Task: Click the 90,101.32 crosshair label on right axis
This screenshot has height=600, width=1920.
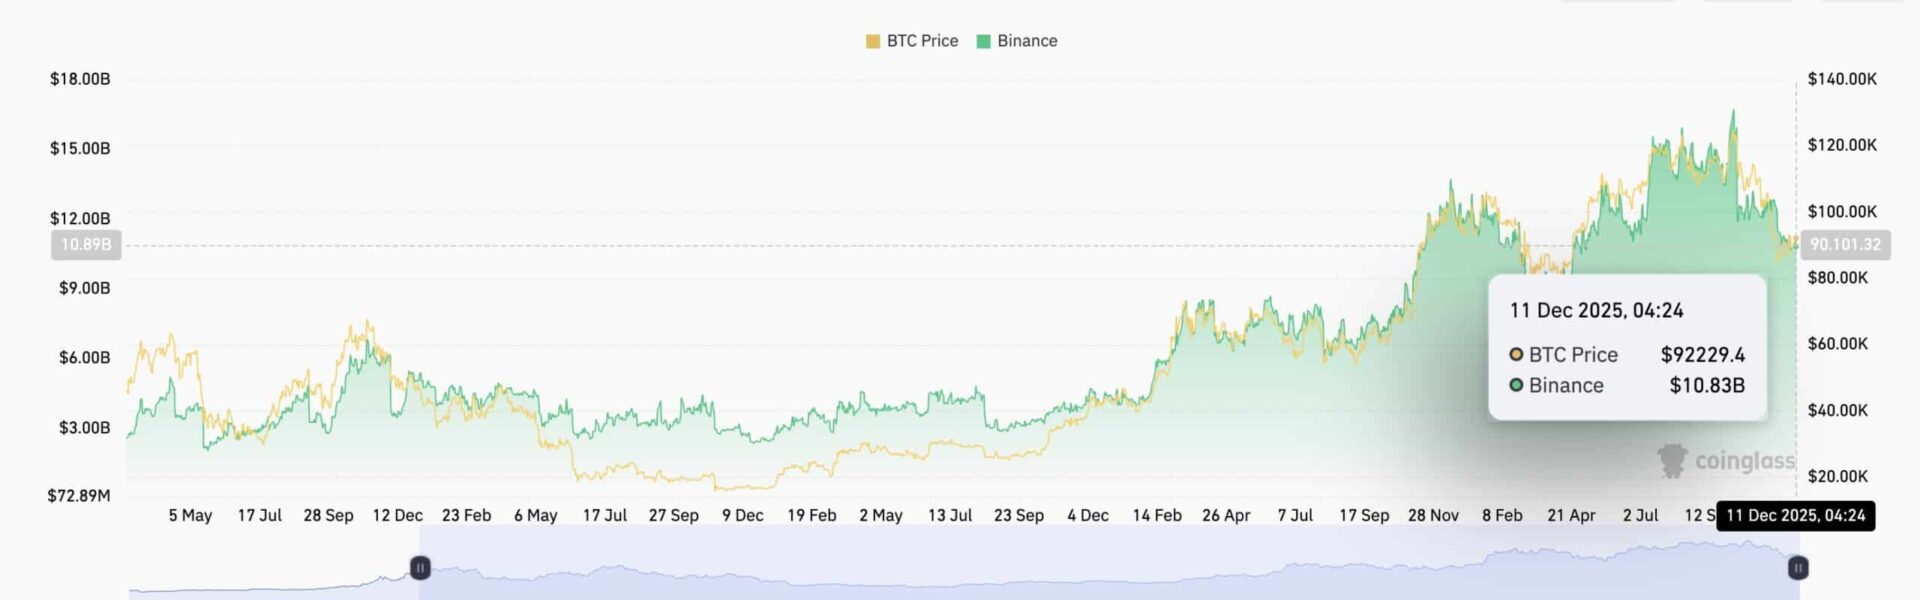Action: click(1845, 245)
